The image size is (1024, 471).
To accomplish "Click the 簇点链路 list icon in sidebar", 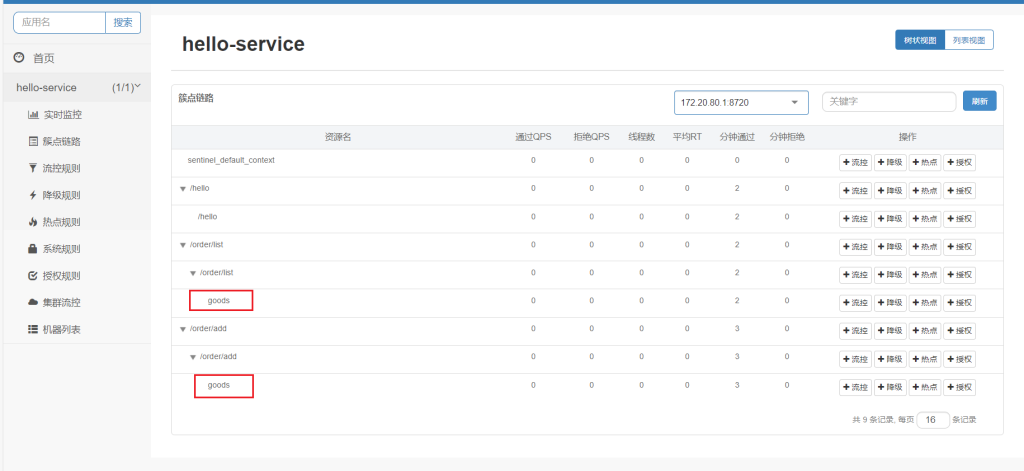I will click(33, 142).
